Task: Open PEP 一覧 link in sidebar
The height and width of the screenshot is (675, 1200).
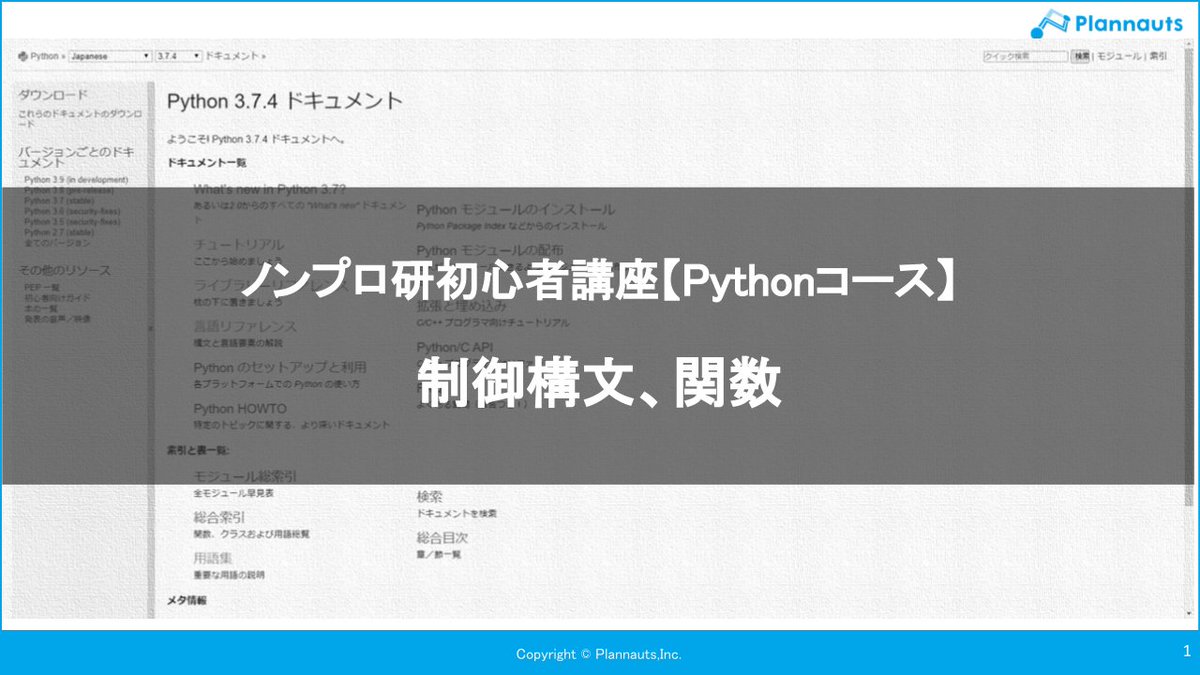Action: 41,287
